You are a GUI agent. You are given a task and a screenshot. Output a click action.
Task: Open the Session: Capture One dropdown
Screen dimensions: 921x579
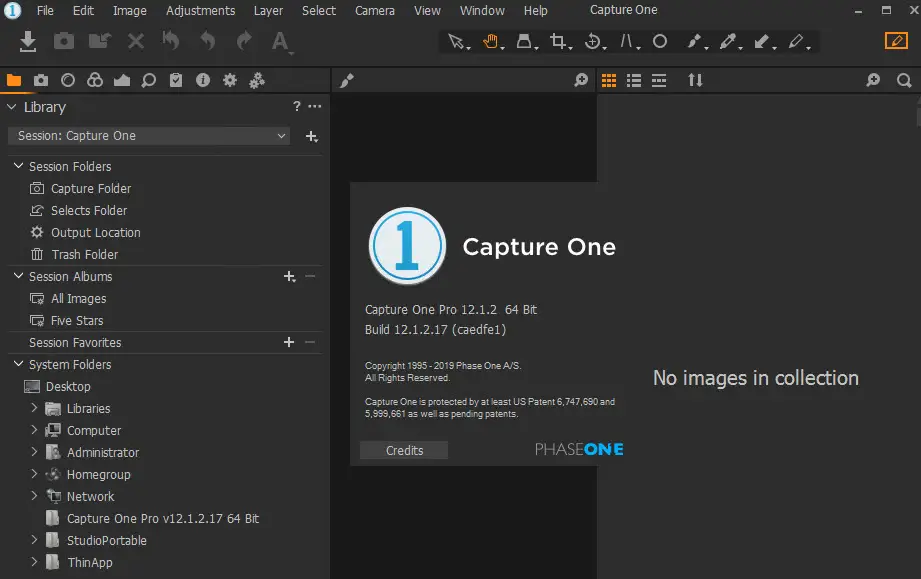[149, 136]
